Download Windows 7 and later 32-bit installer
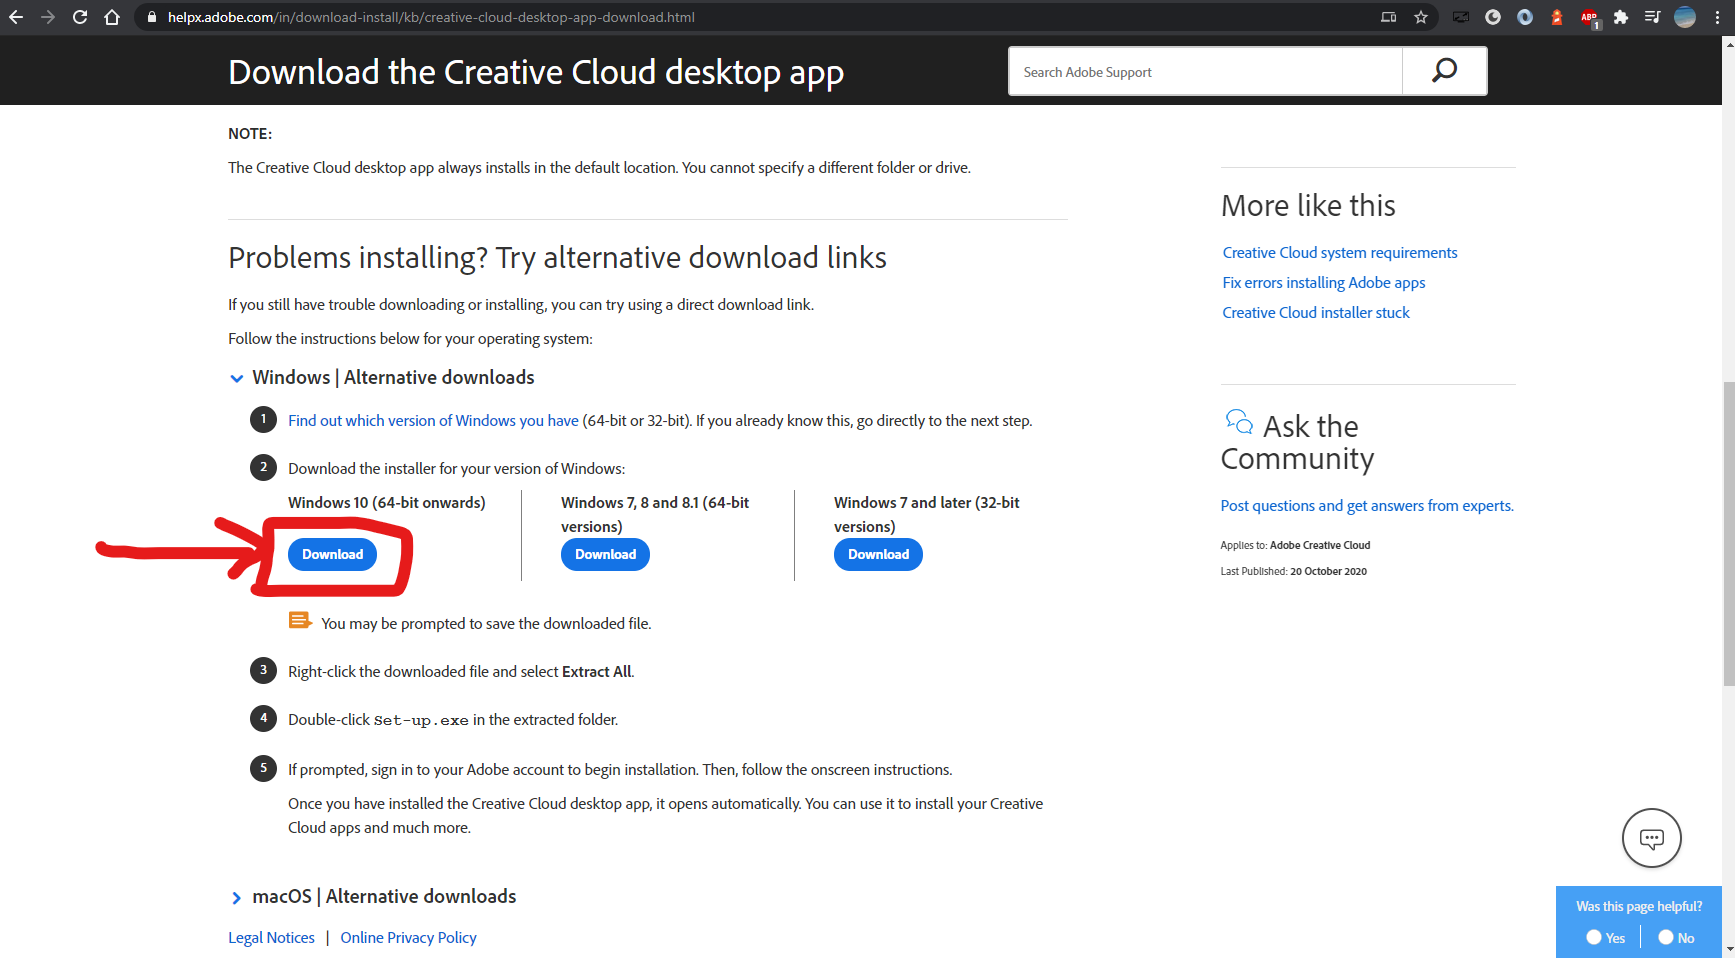The height and width of the screenshot is (958, 1735). point(878,554)
